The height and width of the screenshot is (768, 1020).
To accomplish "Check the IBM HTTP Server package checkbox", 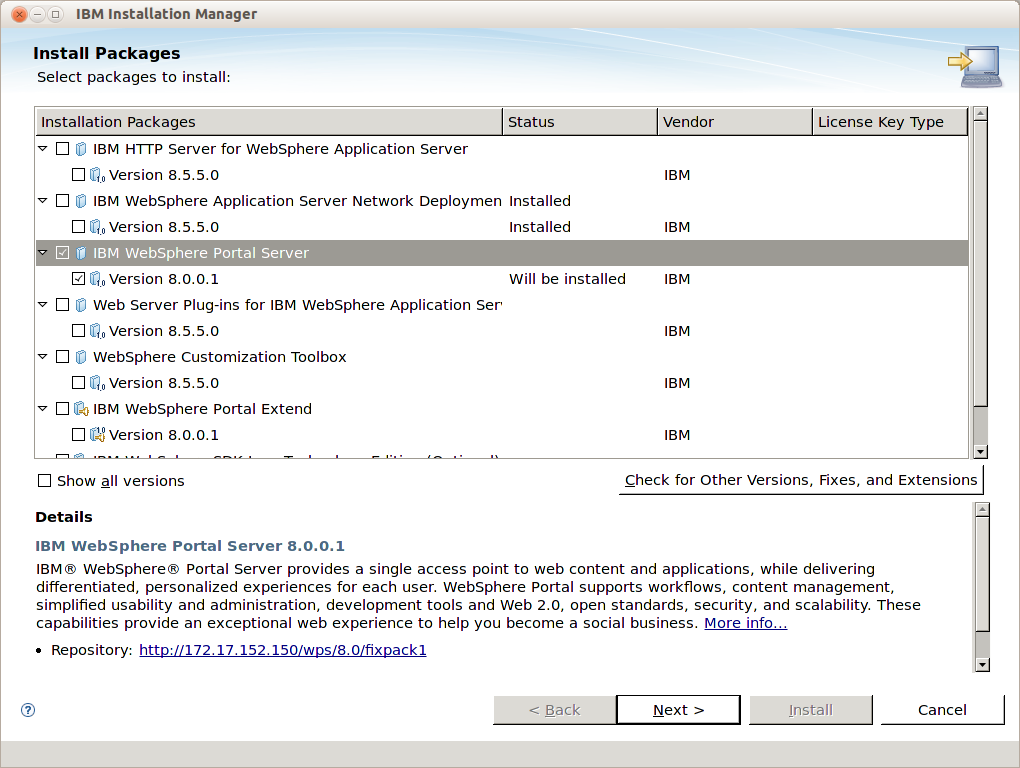I will coord(62,149).
